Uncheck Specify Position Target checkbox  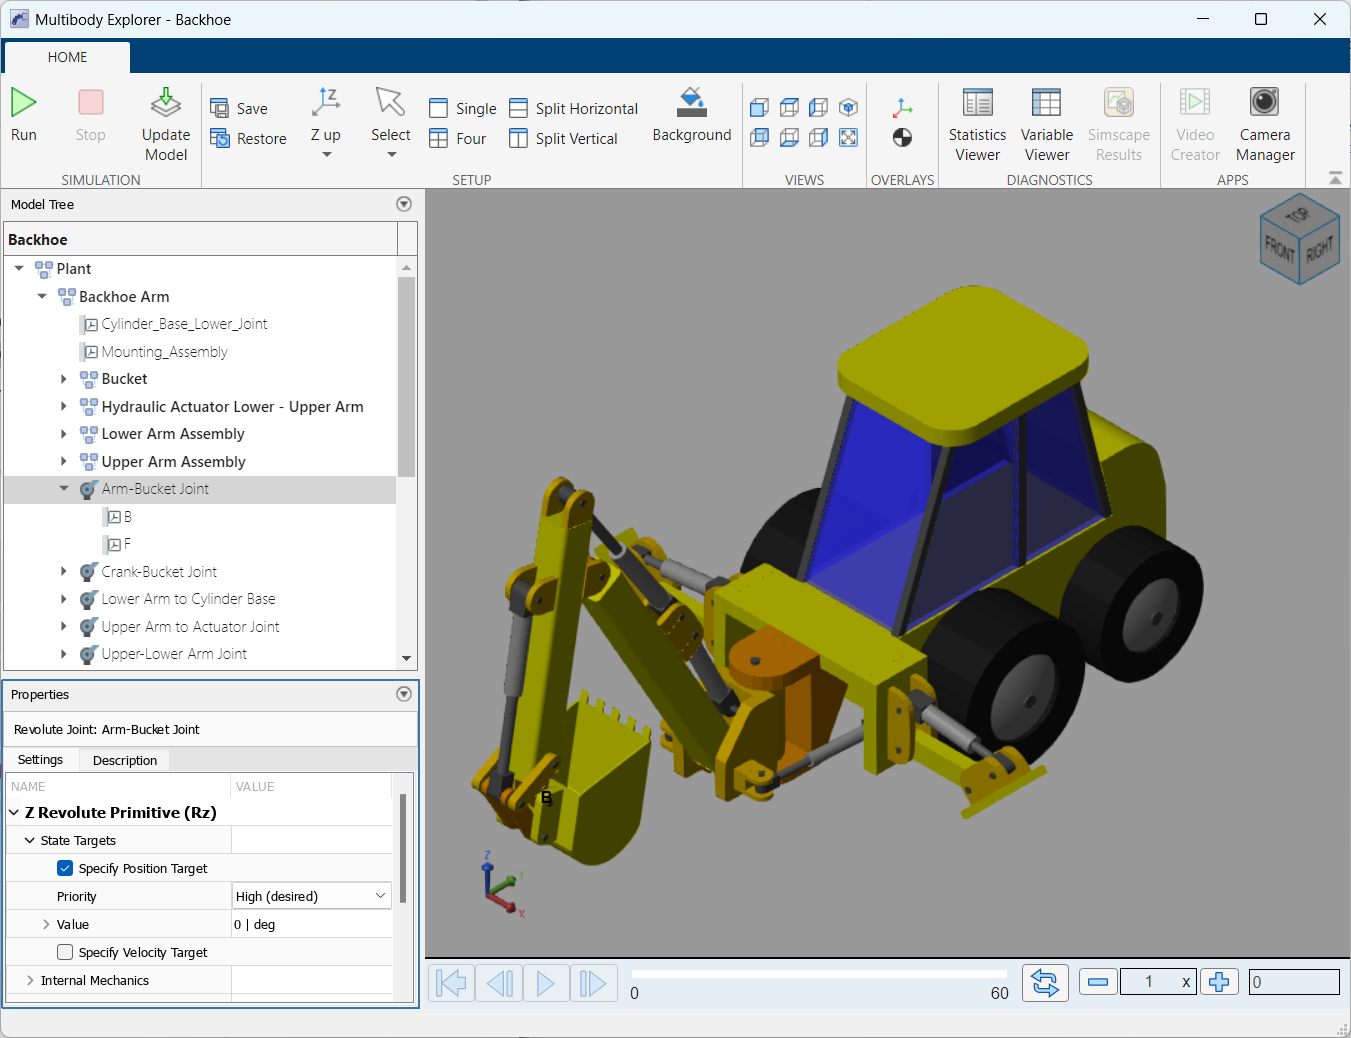tap(65, 868)
